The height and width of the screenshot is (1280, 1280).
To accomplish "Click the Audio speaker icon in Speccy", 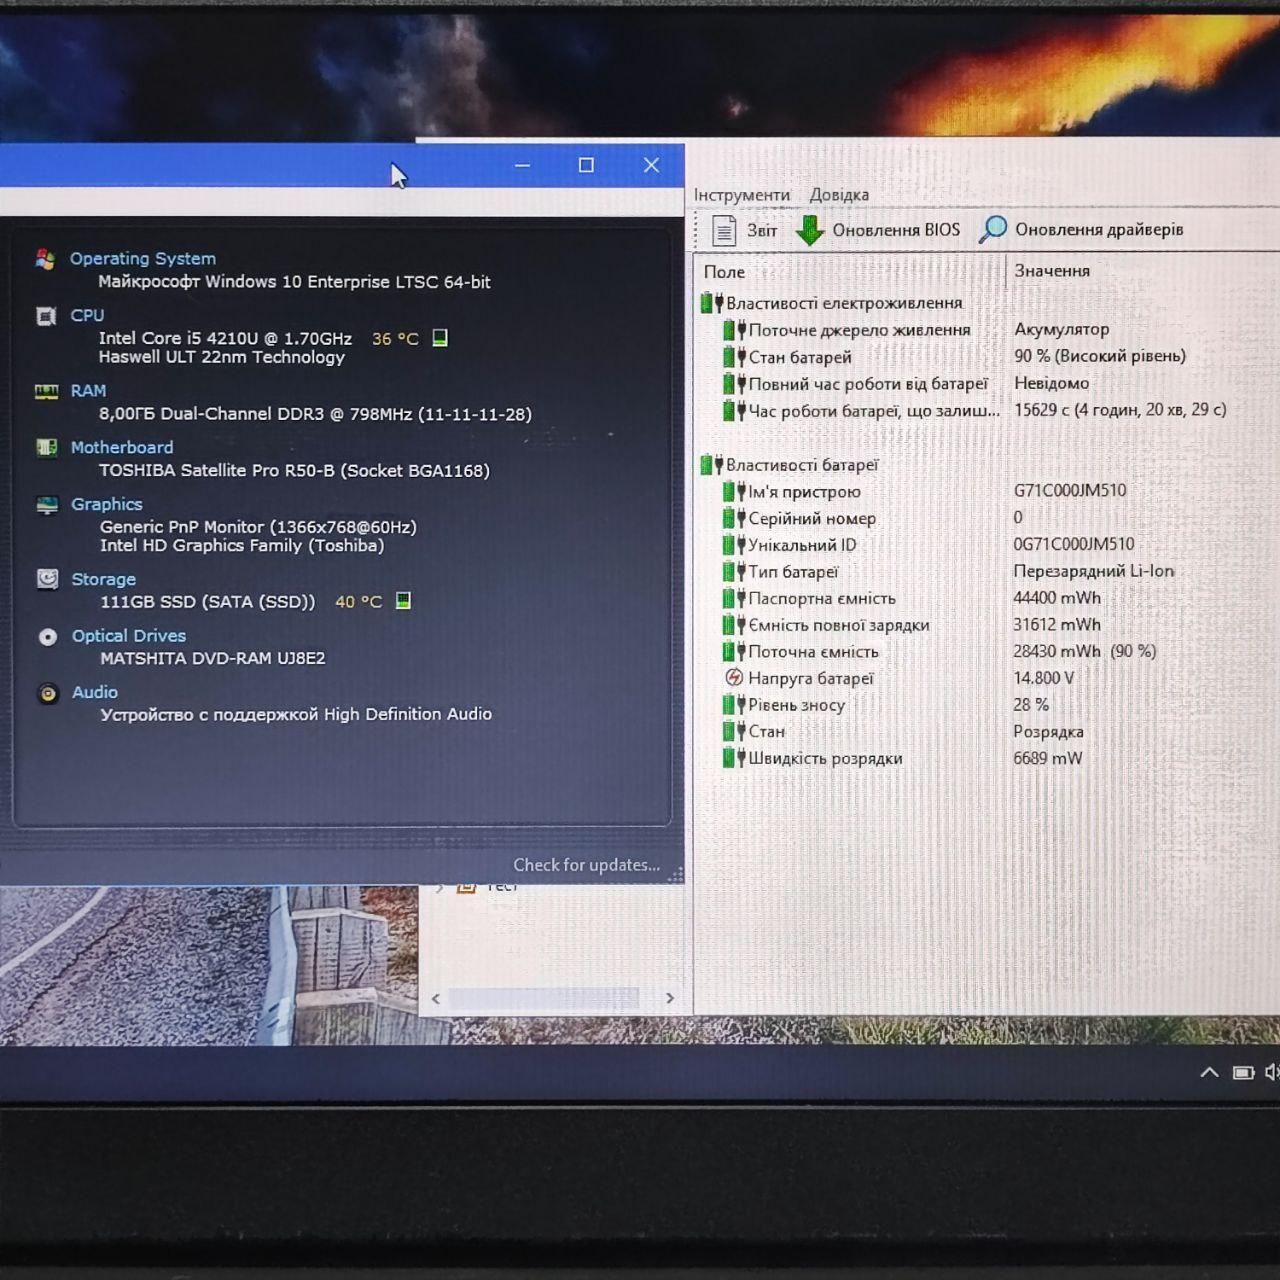I will click(x=47, y=693).
